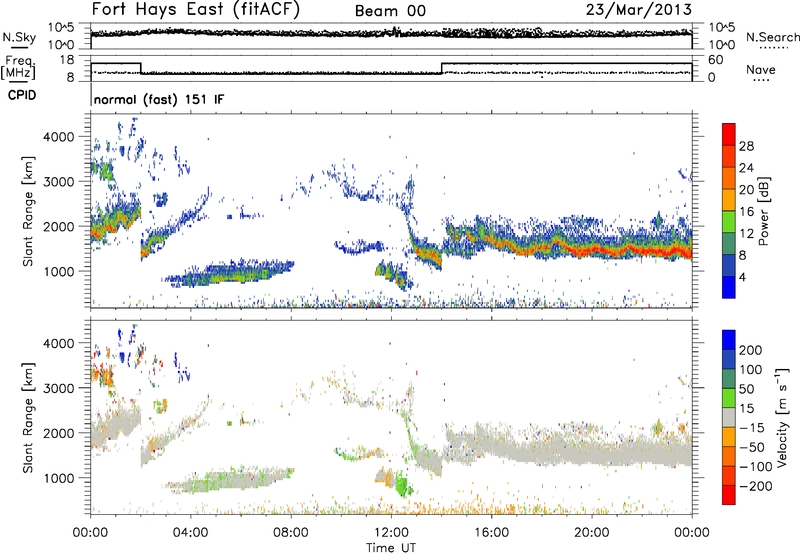The height and width of the screenshot is (554, 800).
Task: Click the blue 200 m/s velocity segment
Action: [729, 340]
